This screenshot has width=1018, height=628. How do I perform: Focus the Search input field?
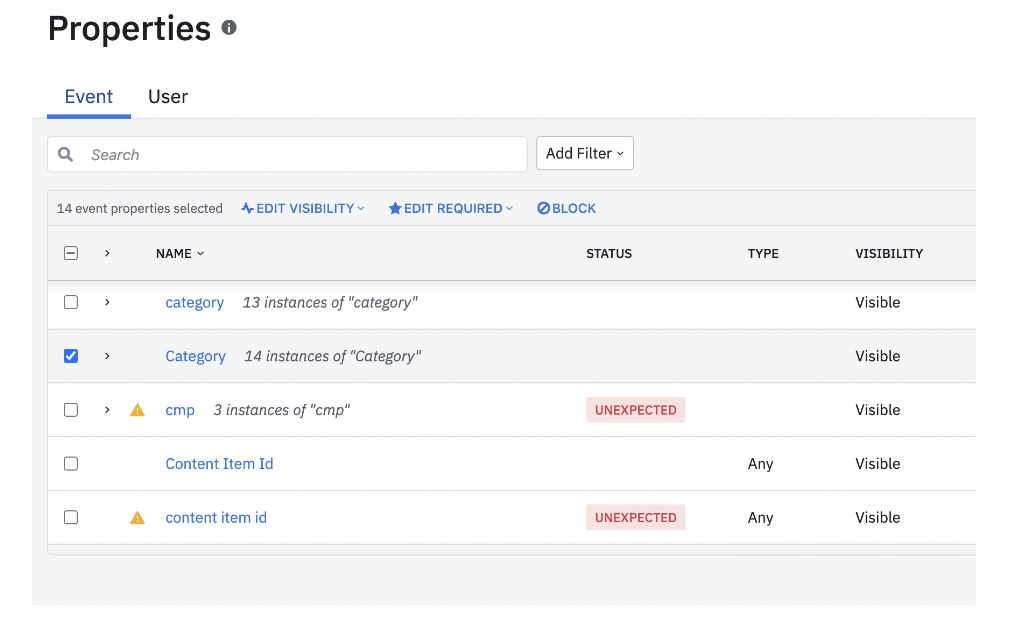[x=300, y=154]
